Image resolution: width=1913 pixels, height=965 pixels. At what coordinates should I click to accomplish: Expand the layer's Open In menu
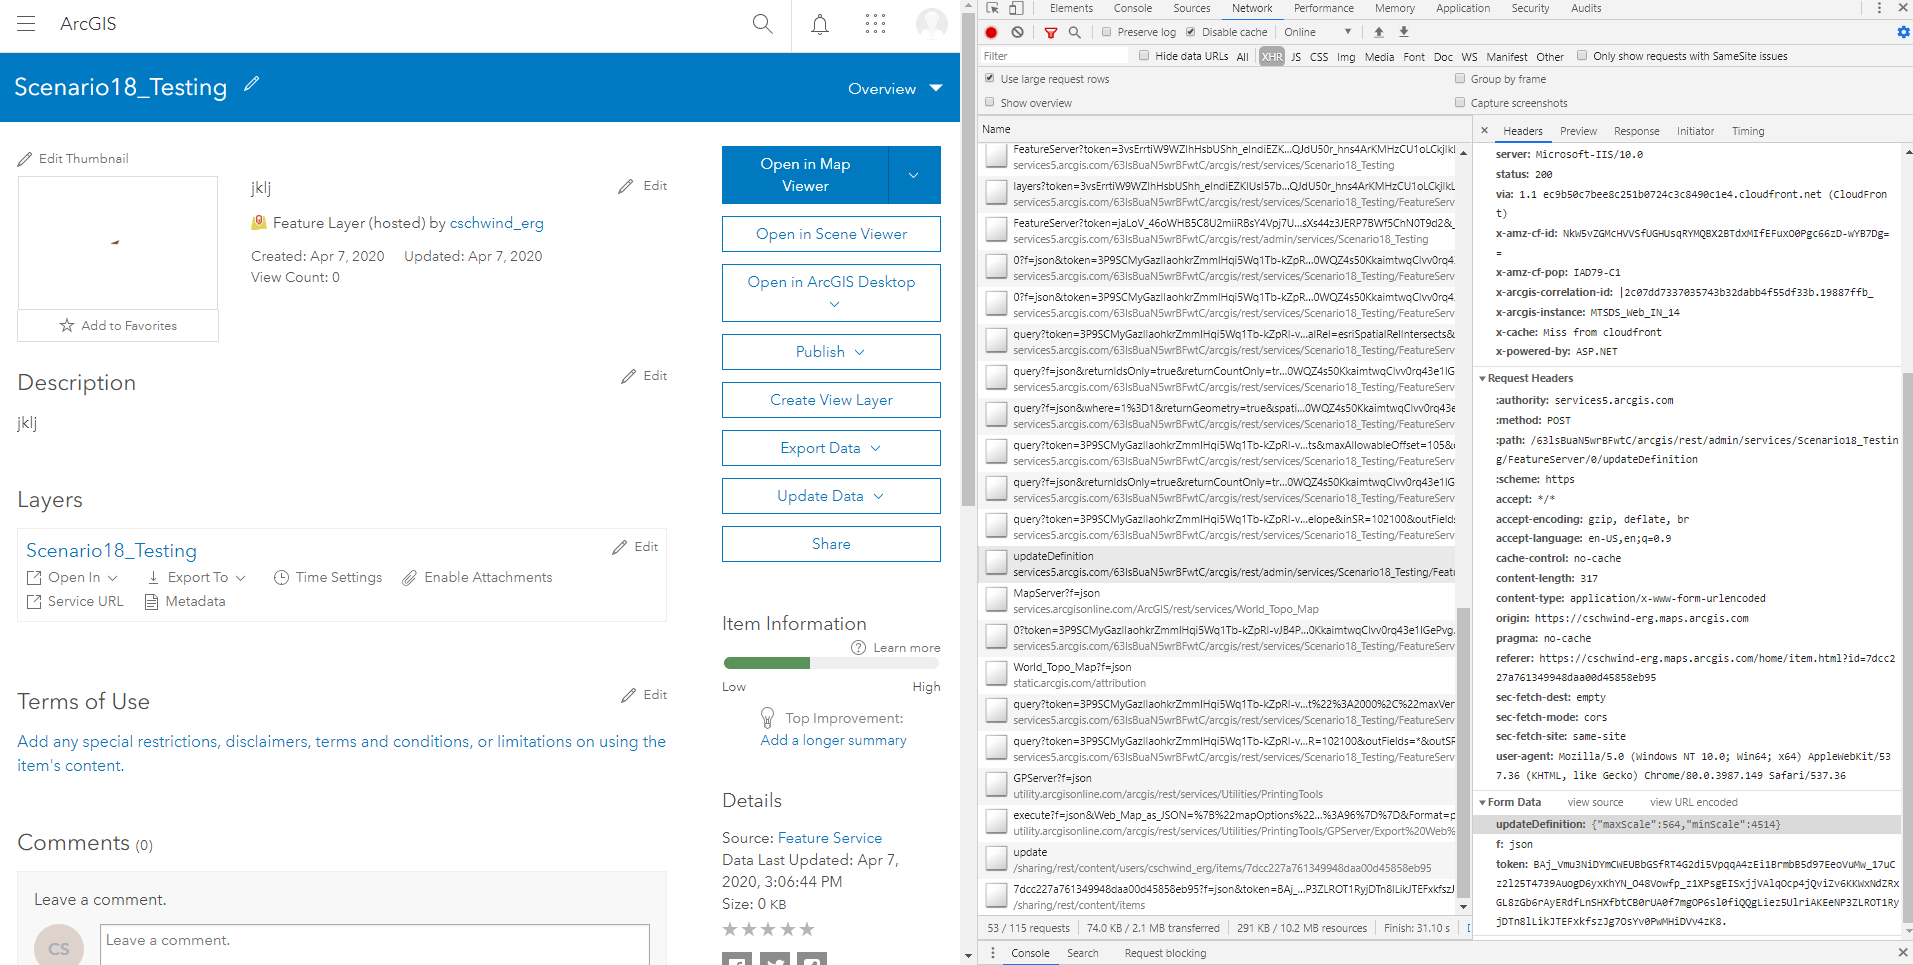[73, 577]
